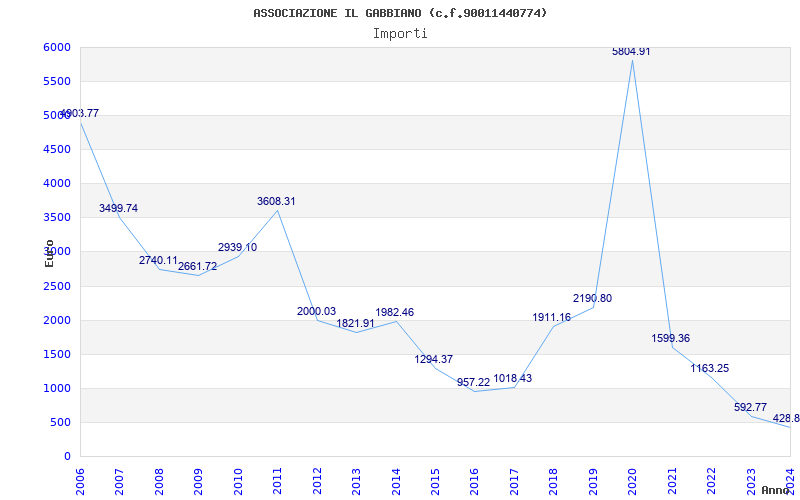Select the x-axis year 2018
Image resolution: width=800 pixels, height=500 pixels.
[x=554, y=481]
